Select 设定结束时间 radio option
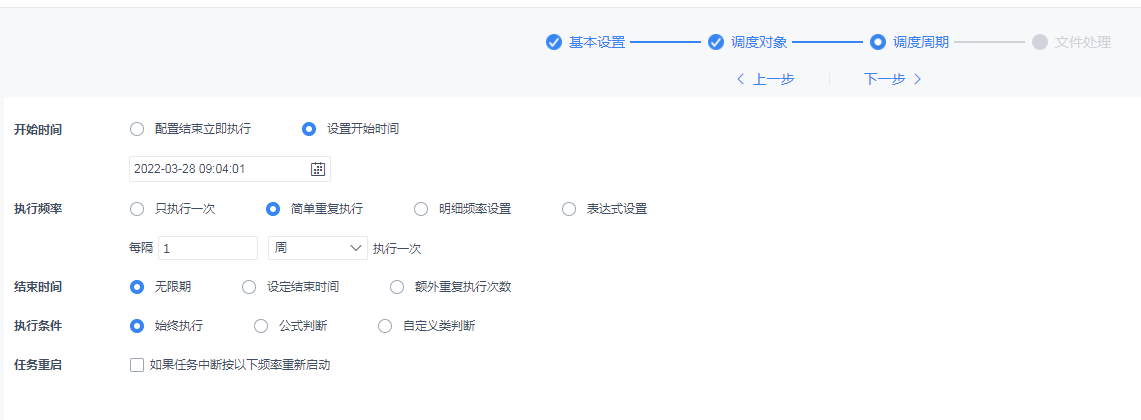The height and width of the screenshot is (420, 1141). point(249,287)
